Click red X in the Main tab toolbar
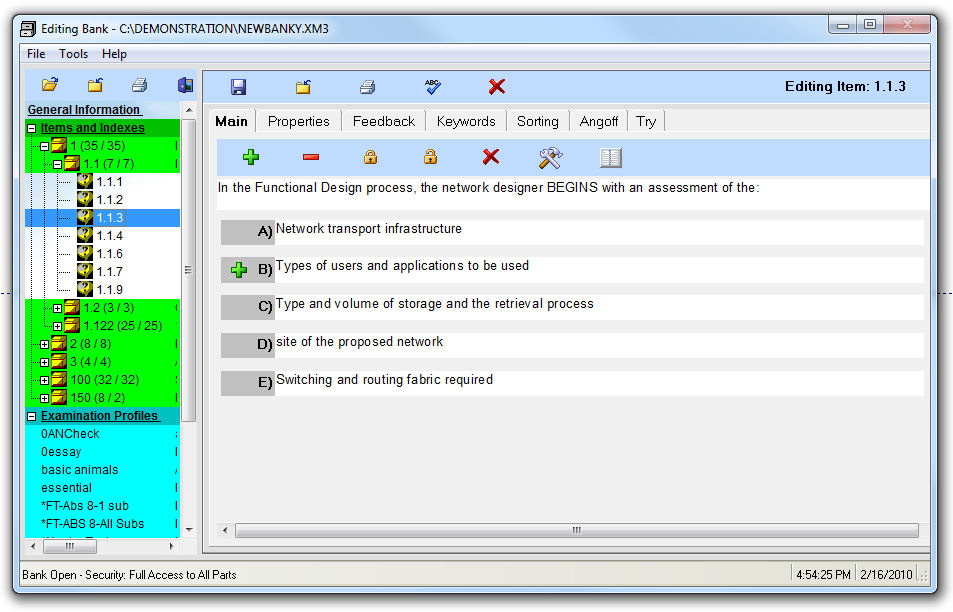This screenshot has height=612, width=953. coord(490,157)
